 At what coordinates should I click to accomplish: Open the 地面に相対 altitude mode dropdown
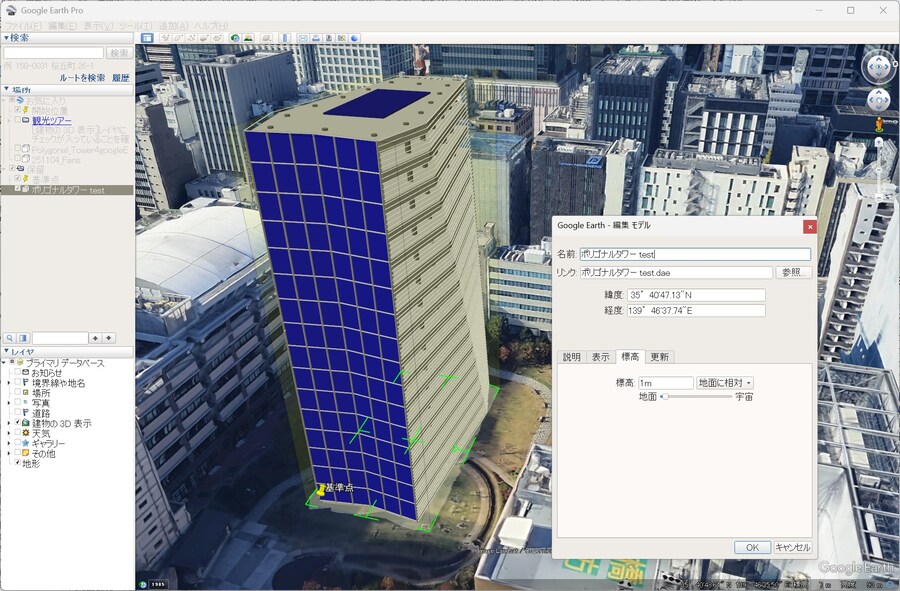tap(725, 383)
